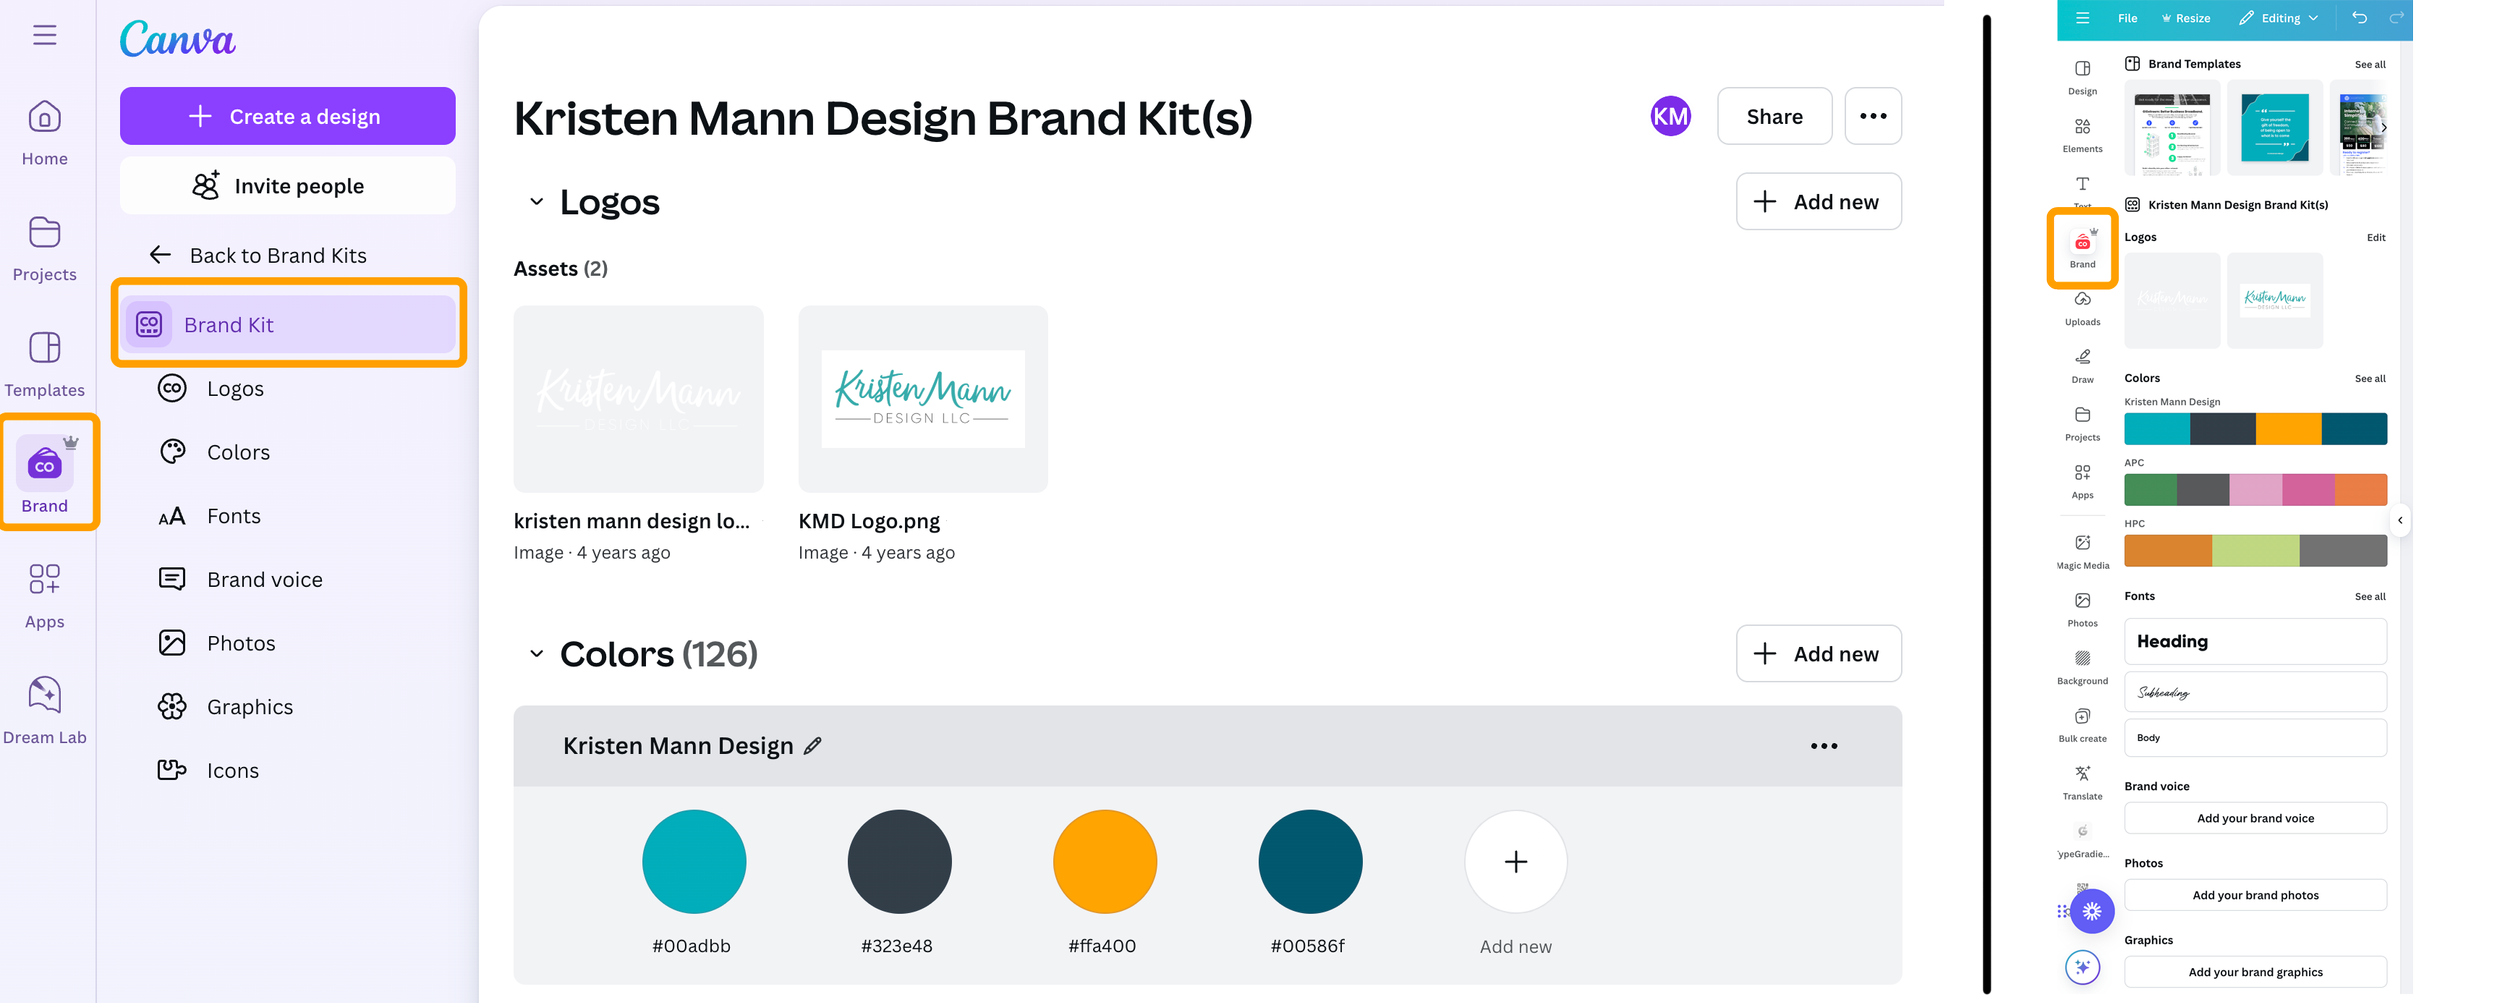Image resolution: width=2500 pixels, height=1003 pixels.
Task: Click Add new button in the Colors header
Action: tap(1819, 654)
